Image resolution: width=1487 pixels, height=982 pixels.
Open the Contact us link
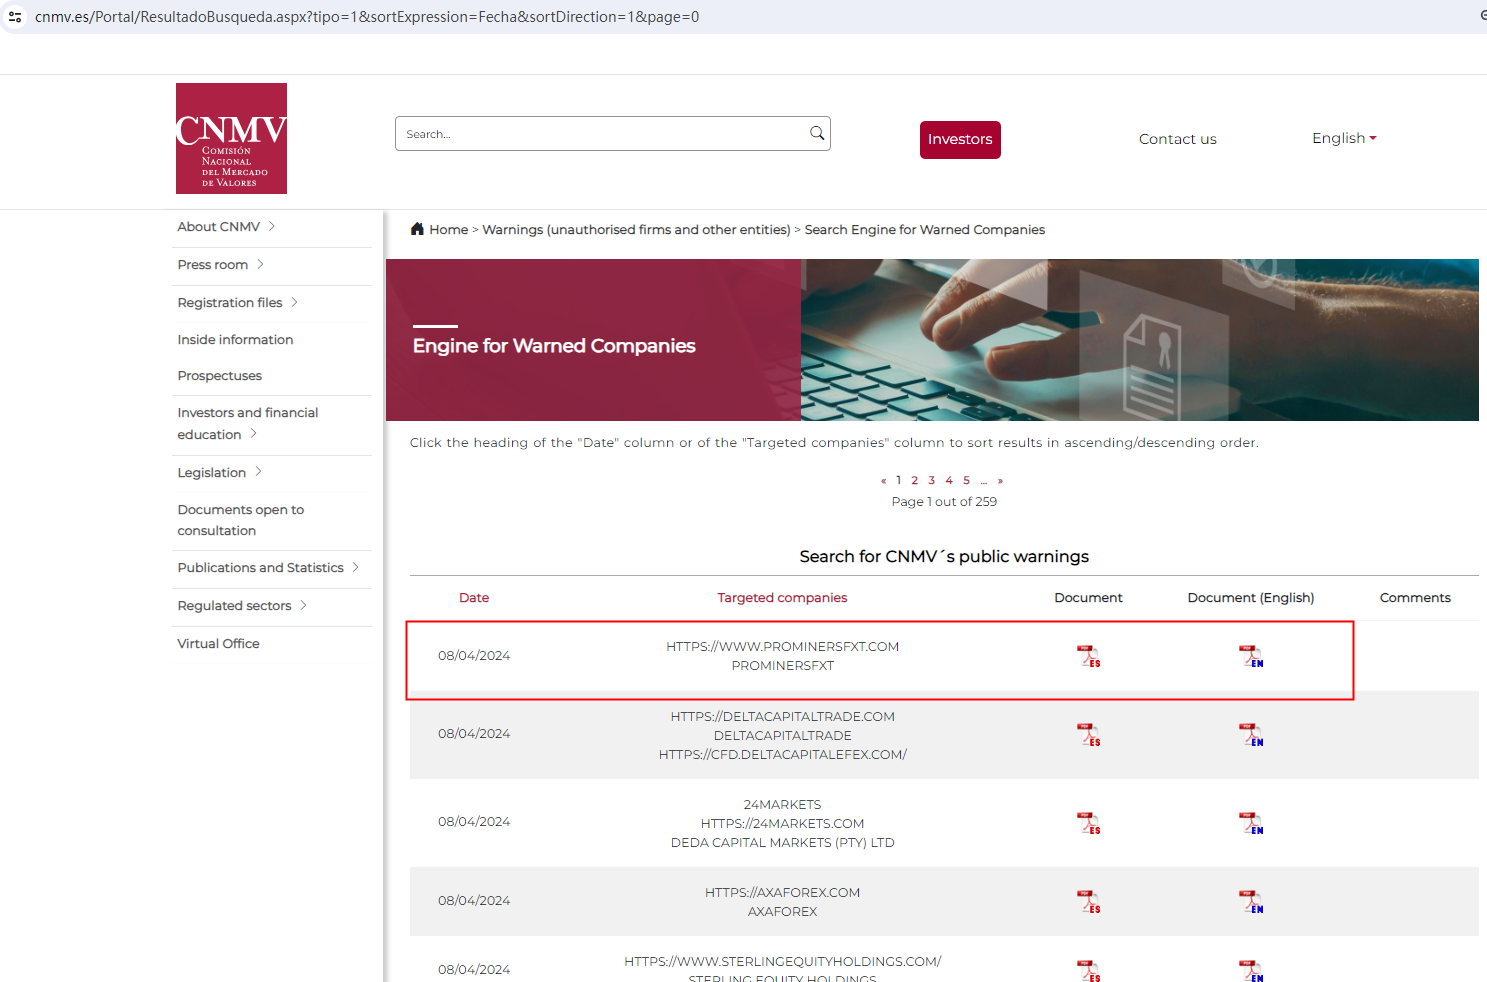tap(1177, 139)
